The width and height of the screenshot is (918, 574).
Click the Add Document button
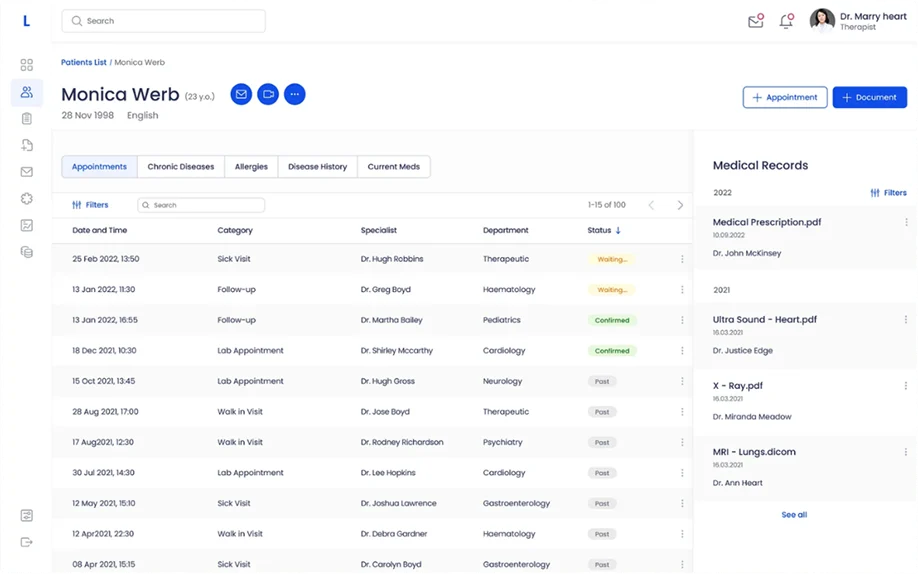(x=869, y=97)
